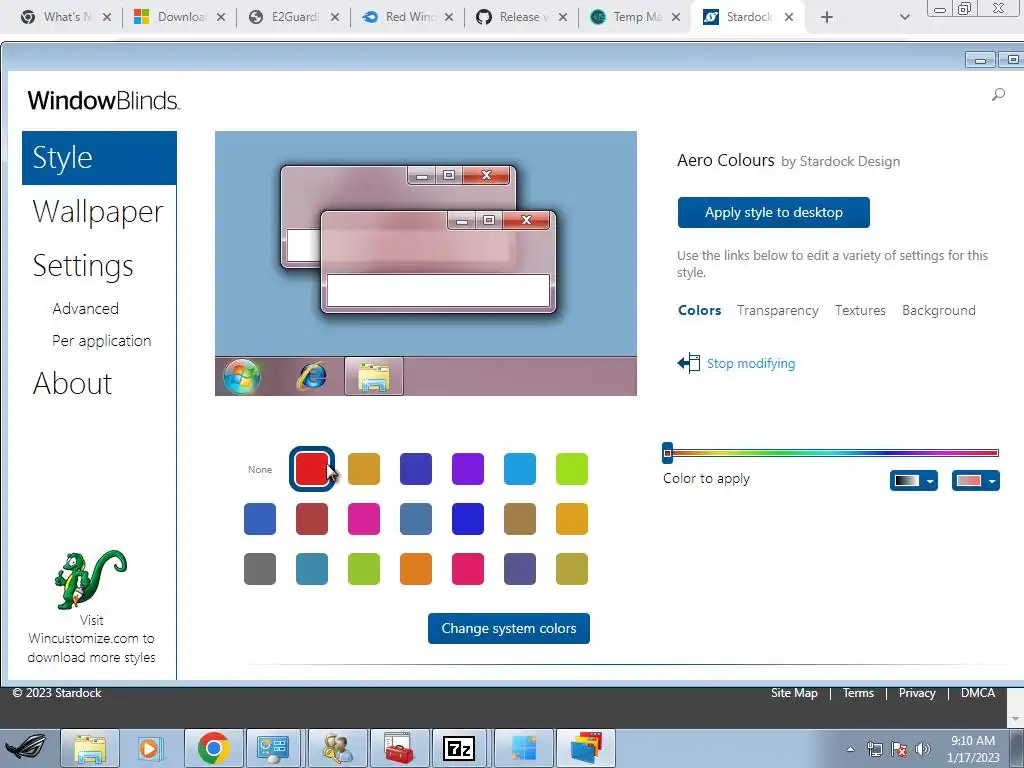Expand the grayscale color dropdown
Screen dimensions: 1024x768
point(914,481)
